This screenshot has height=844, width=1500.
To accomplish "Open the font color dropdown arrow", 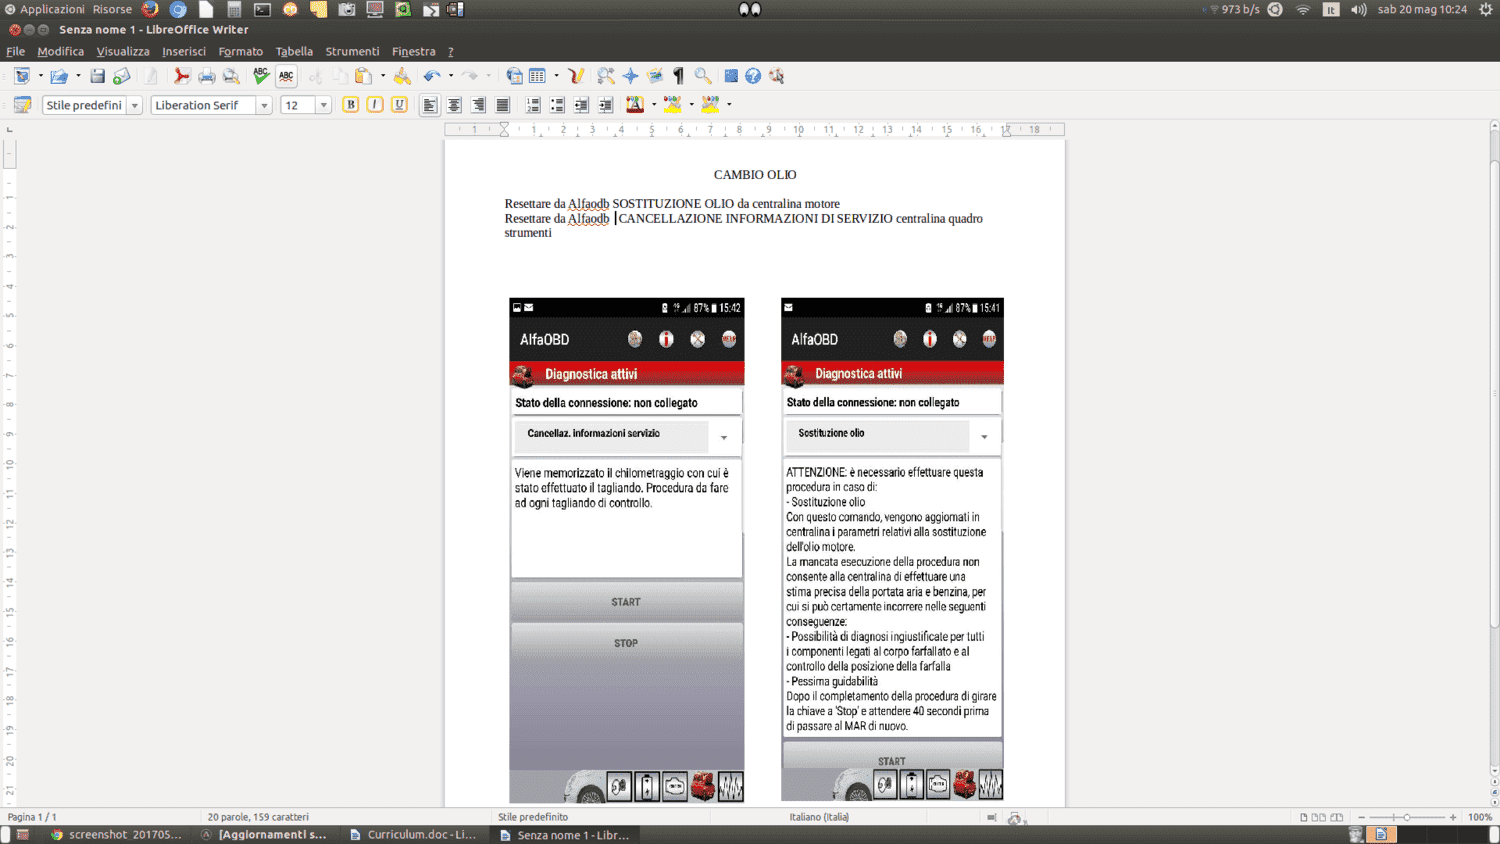I will click(x=654, y=104).
